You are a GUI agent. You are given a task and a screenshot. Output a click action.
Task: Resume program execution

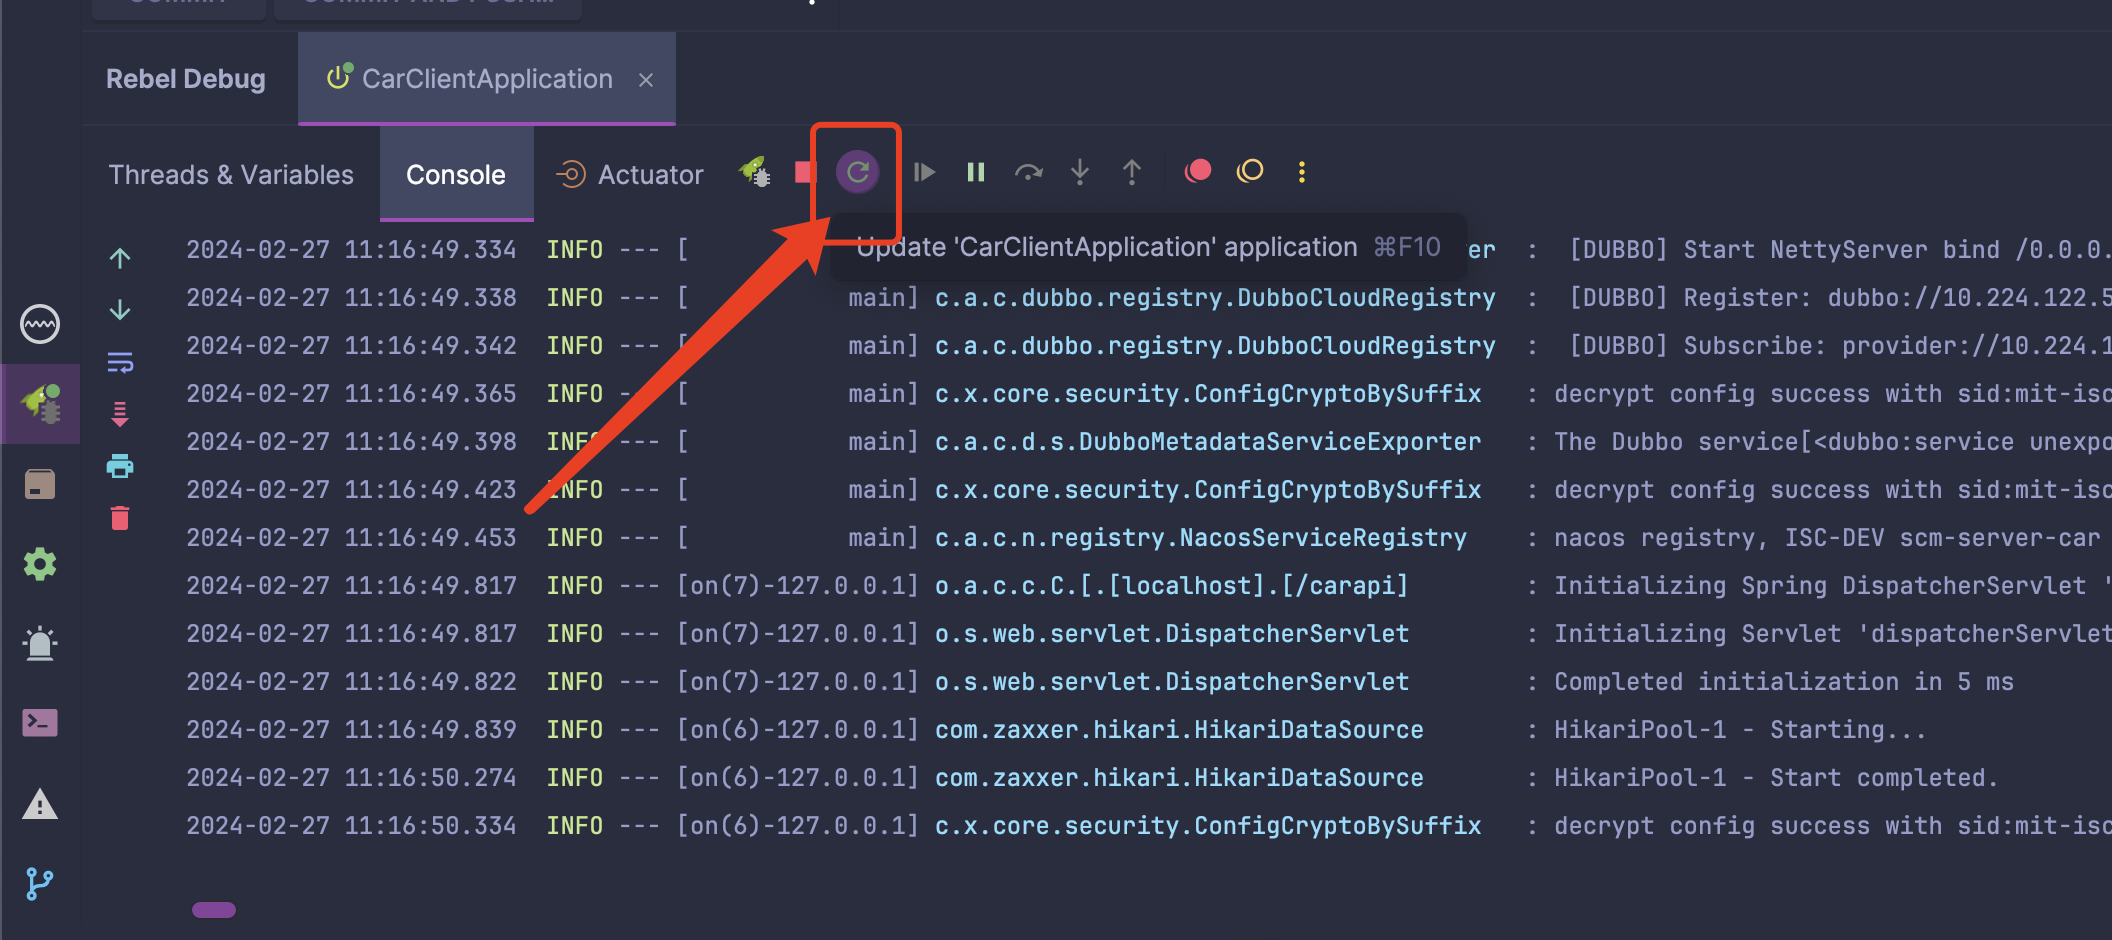924,173
